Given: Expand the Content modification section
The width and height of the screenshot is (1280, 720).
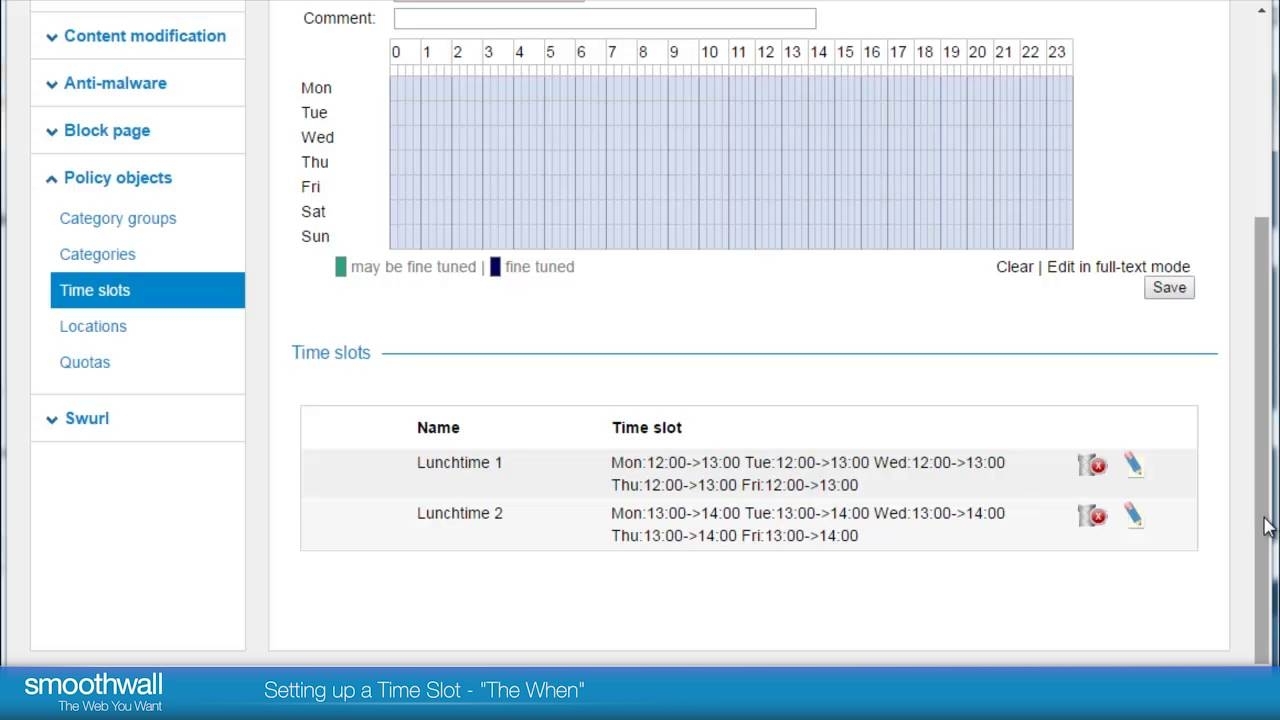Looking at the screenshot, I should (137, 36).
